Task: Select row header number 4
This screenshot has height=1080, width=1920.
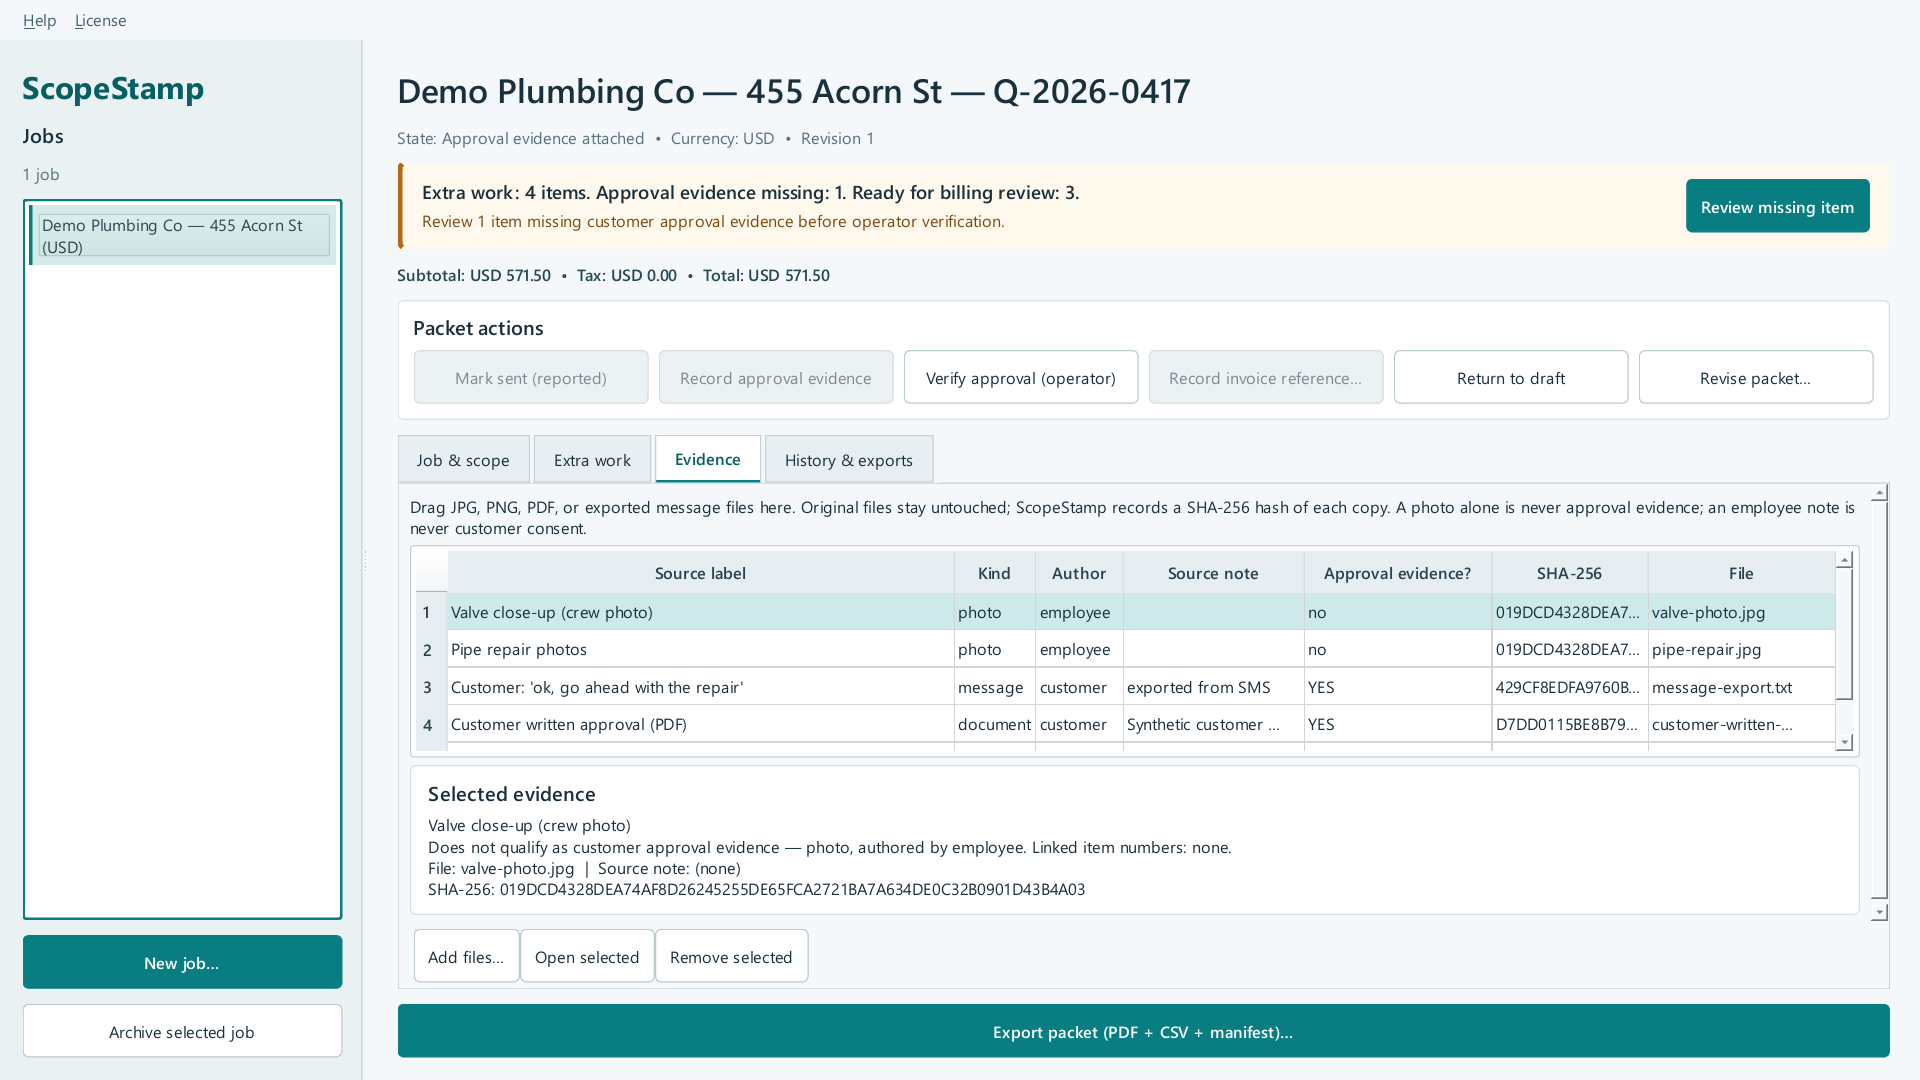Action: click(x=430, y=724)
